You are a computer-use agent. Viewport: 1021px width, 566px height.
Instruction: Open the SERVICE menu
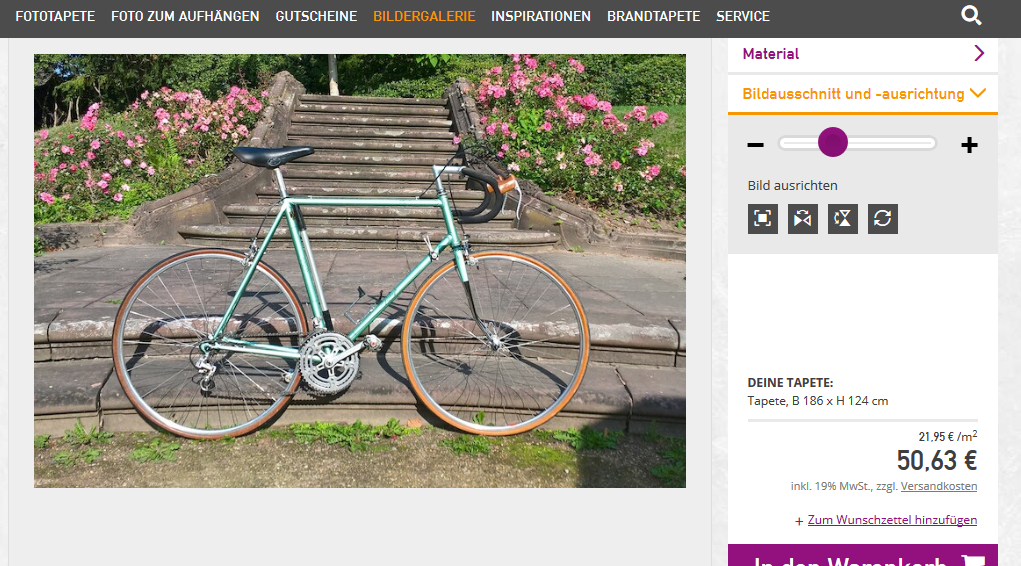(x=743, y=16)
